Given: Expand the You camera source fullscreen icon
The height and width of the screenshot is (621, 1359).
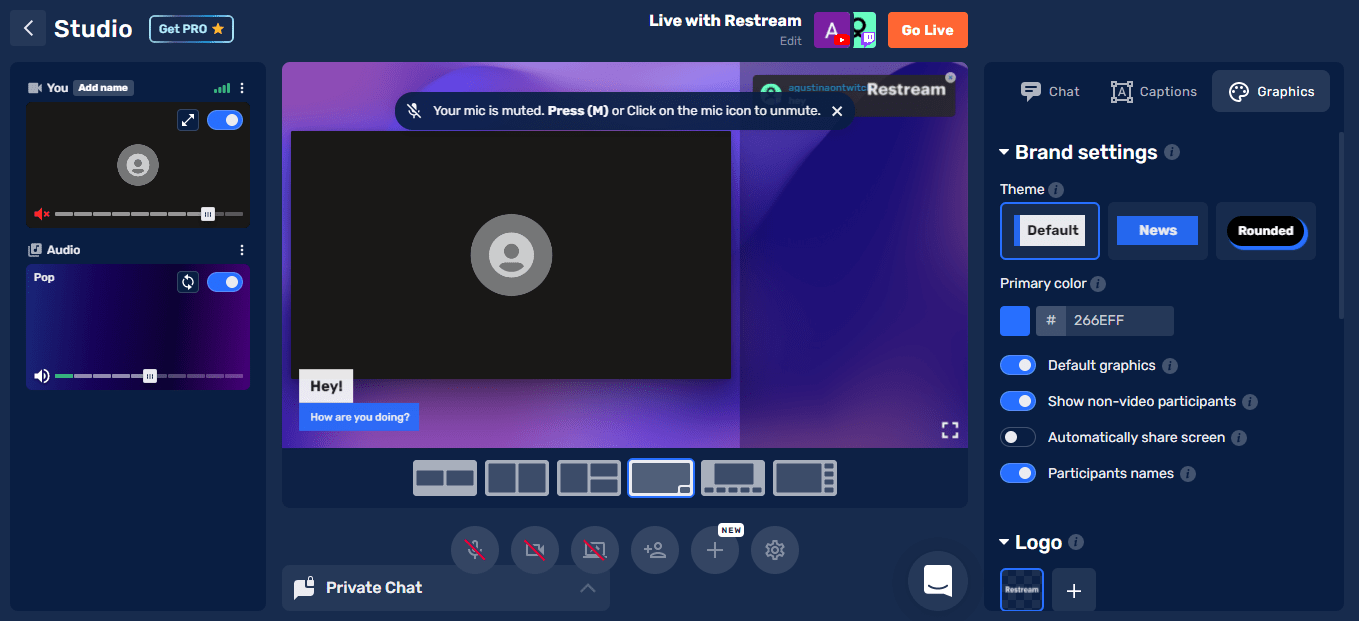Looking at the screenshot, I should point(188,120).
